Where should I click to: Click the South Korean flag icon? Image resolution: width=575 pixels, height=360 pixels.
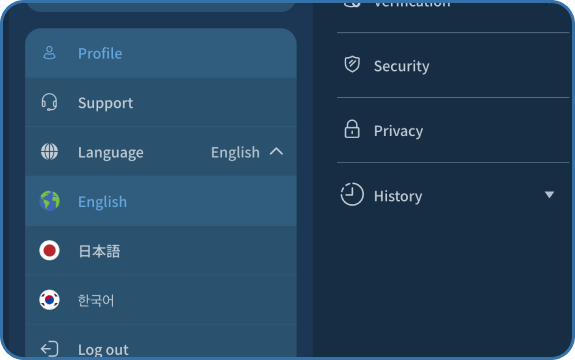pos(50,300)
